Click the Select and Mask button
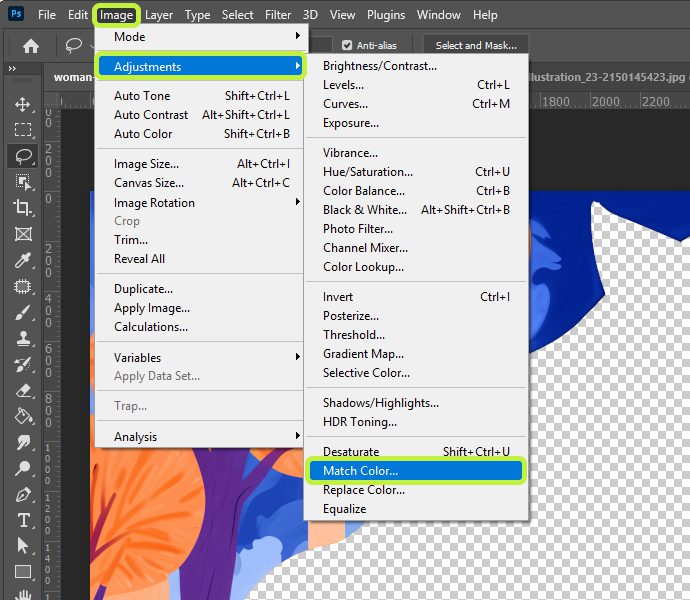The height and width of the screenshot is (600, 690). [476, 45]
